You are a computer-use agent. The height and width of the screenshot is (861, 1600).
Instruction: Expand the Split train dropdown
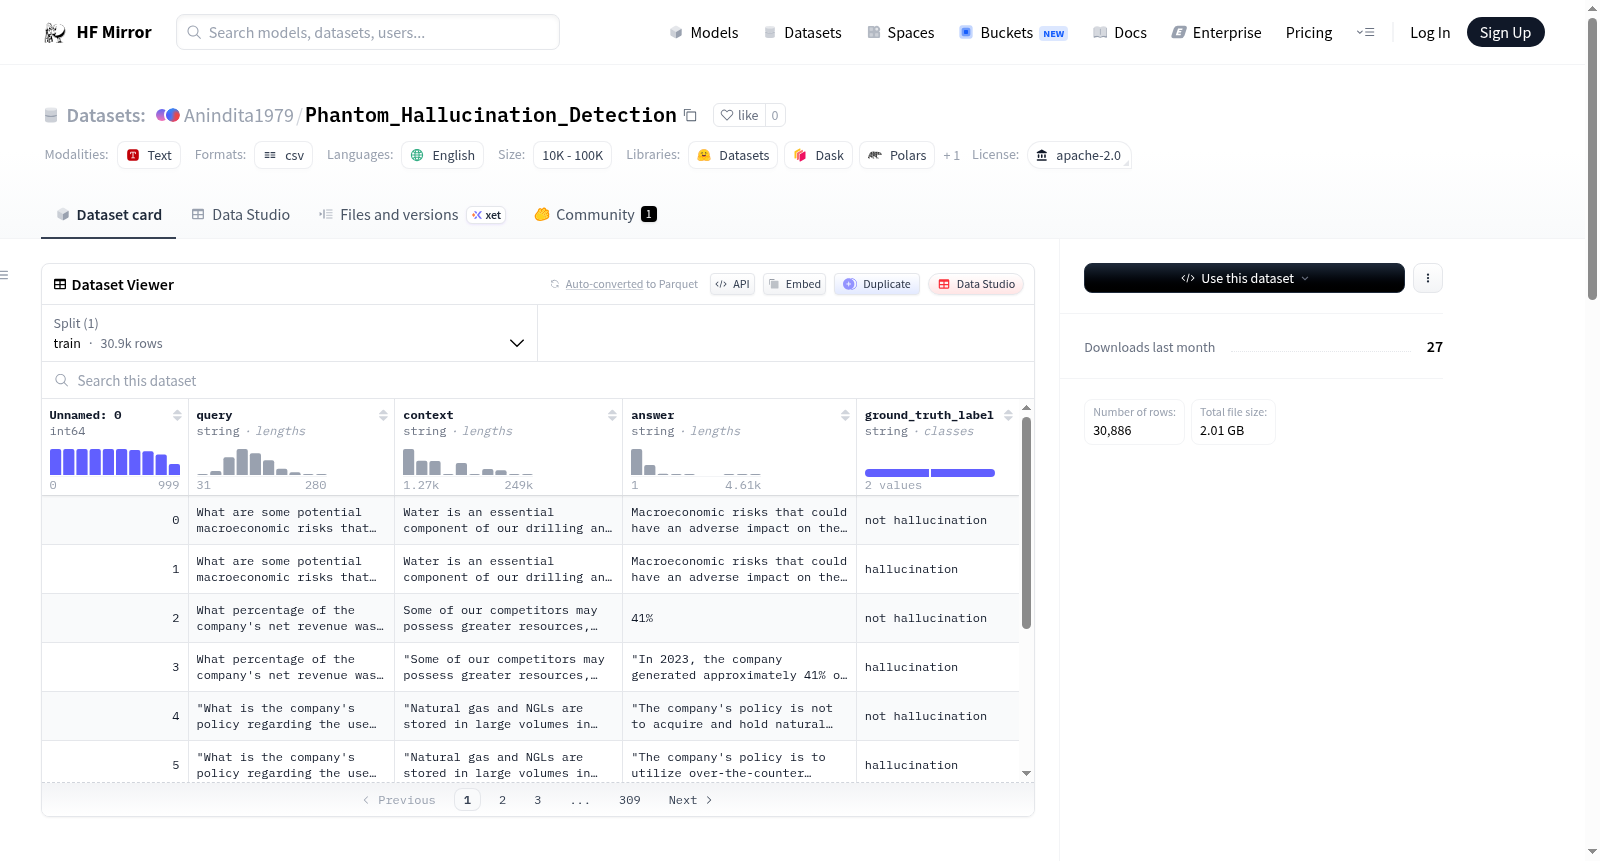290,333
